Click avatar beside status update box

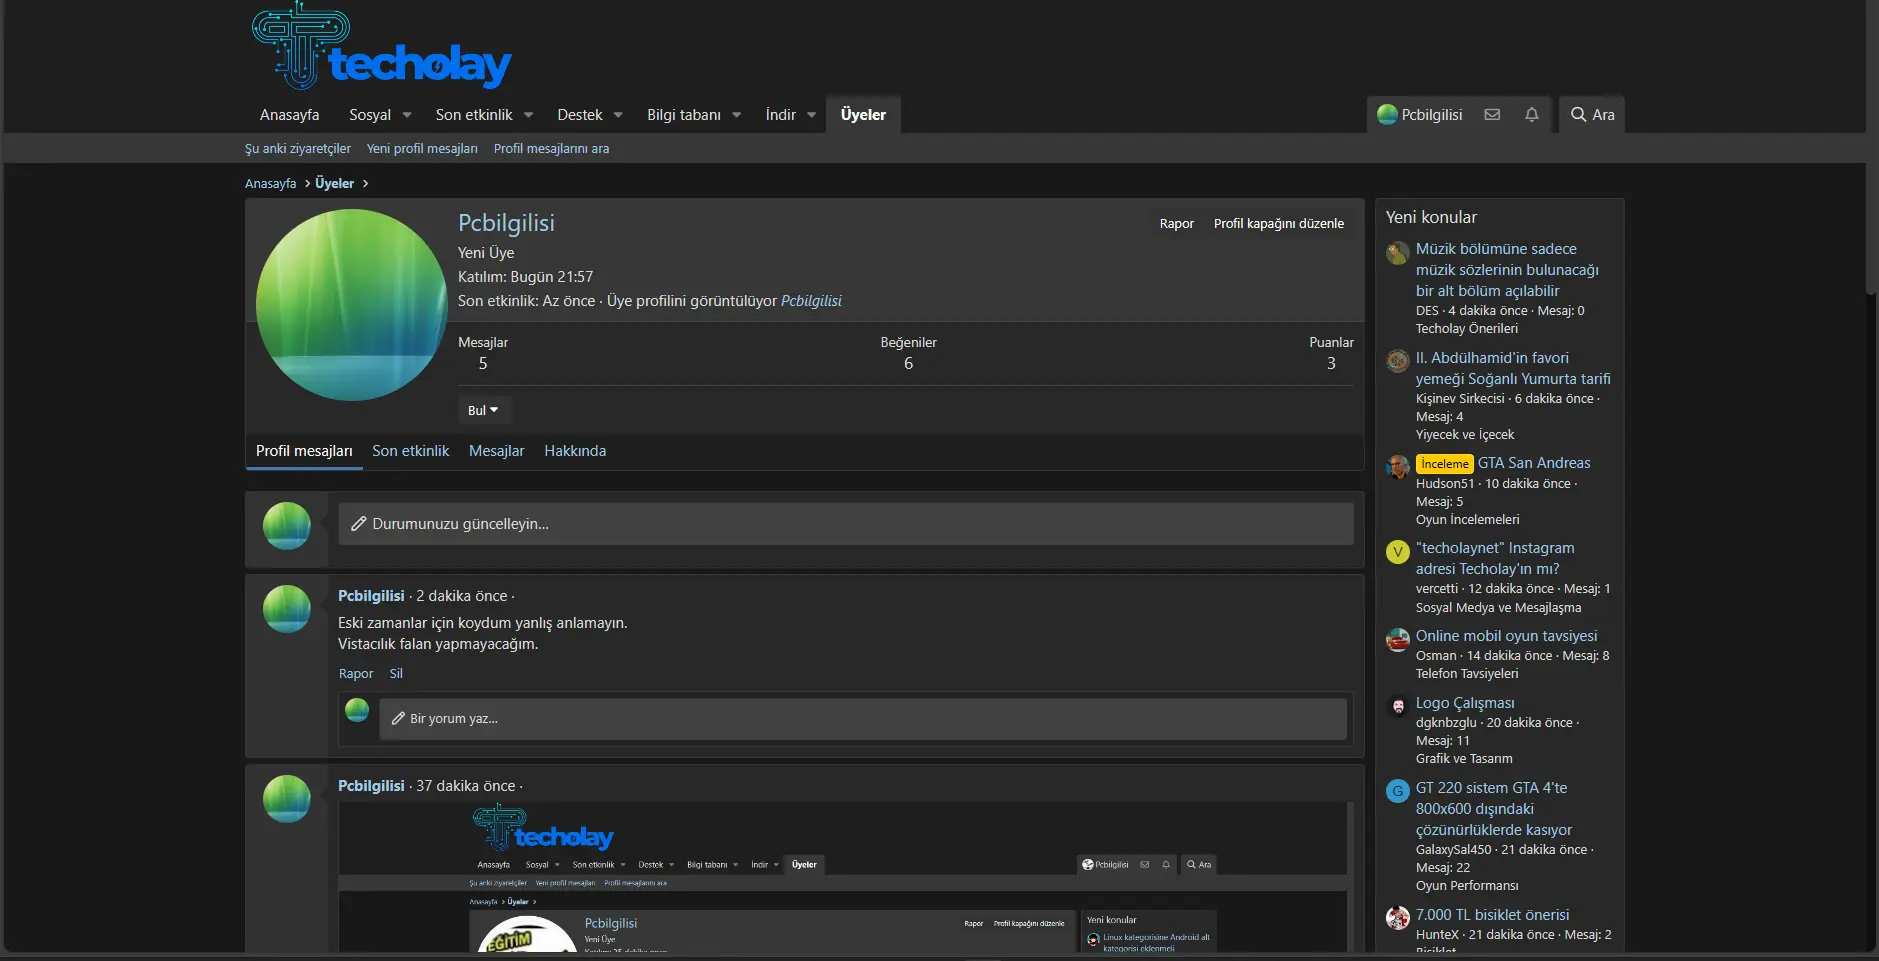click(287, 526)
